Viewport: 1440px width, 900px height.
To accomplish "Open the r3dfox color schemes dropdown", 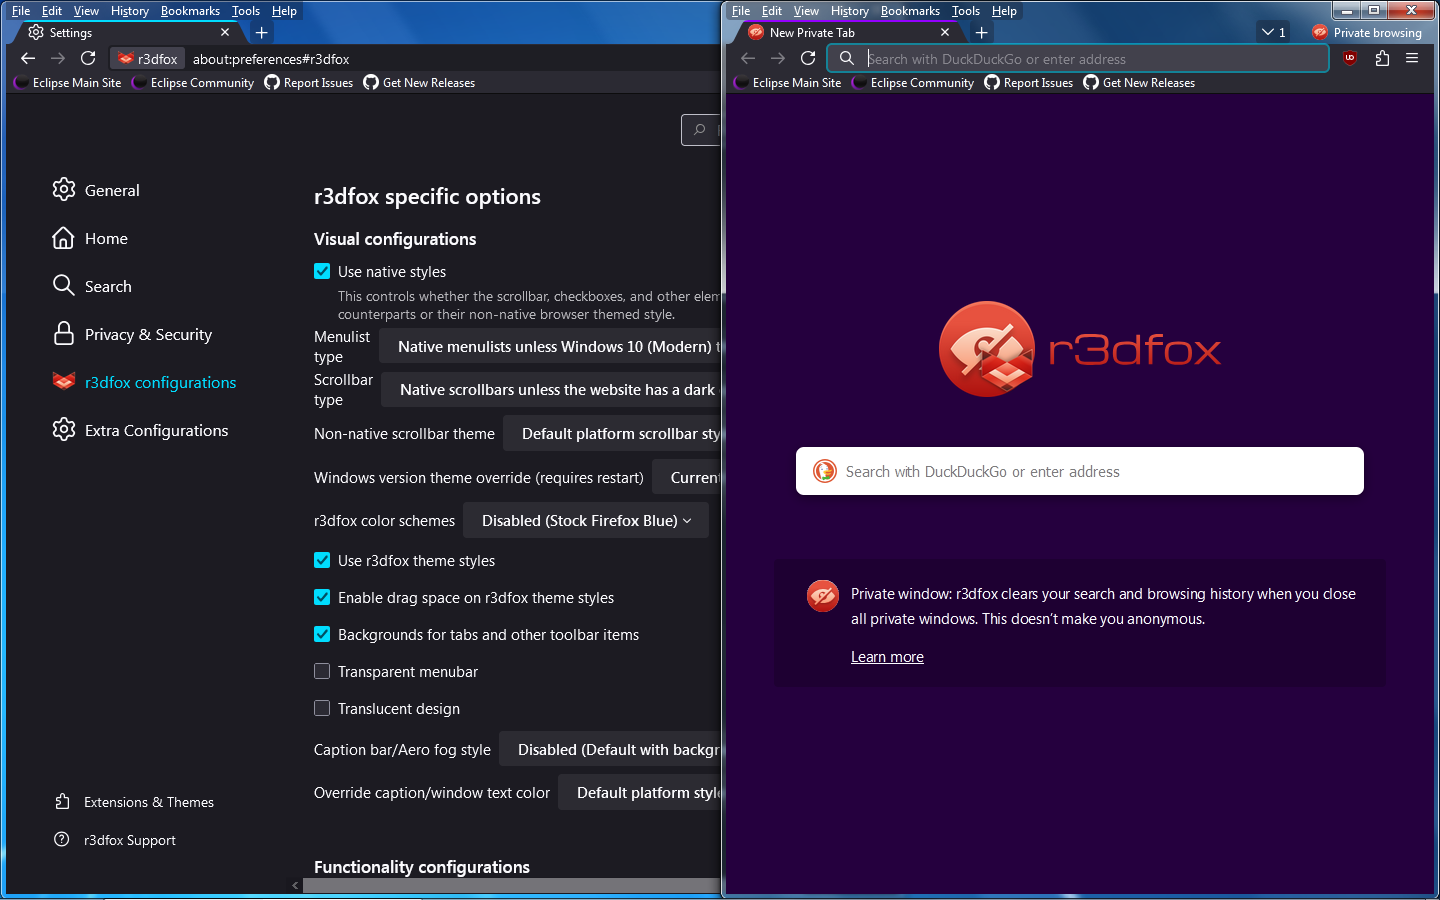I will [586, 521].
